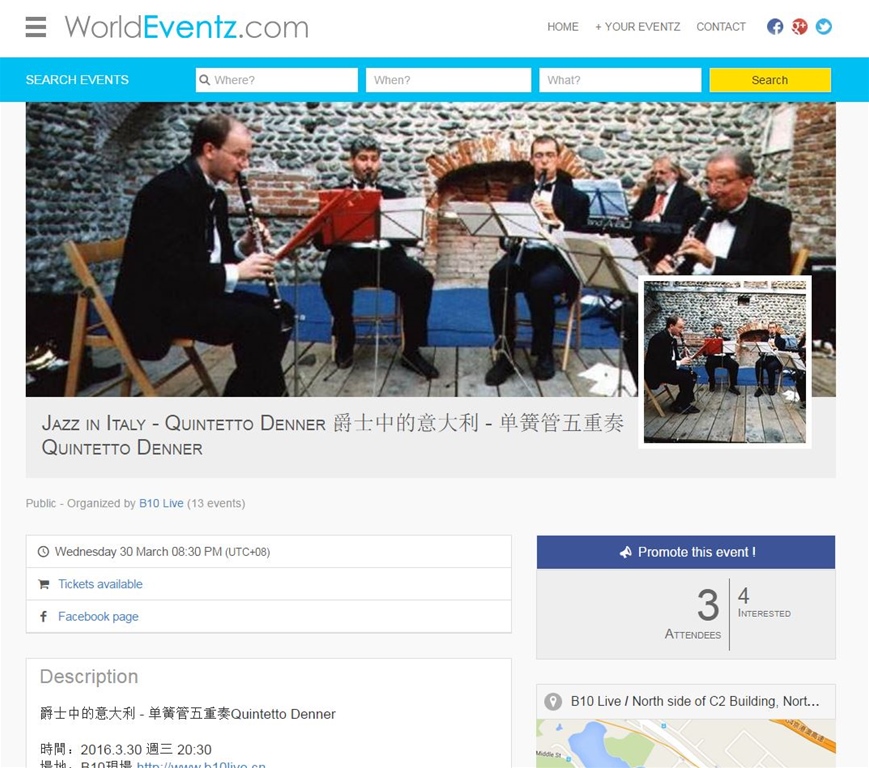Click the map pin icon by venue
Viewport: 869px width, 768px height.
click(553, 702)
